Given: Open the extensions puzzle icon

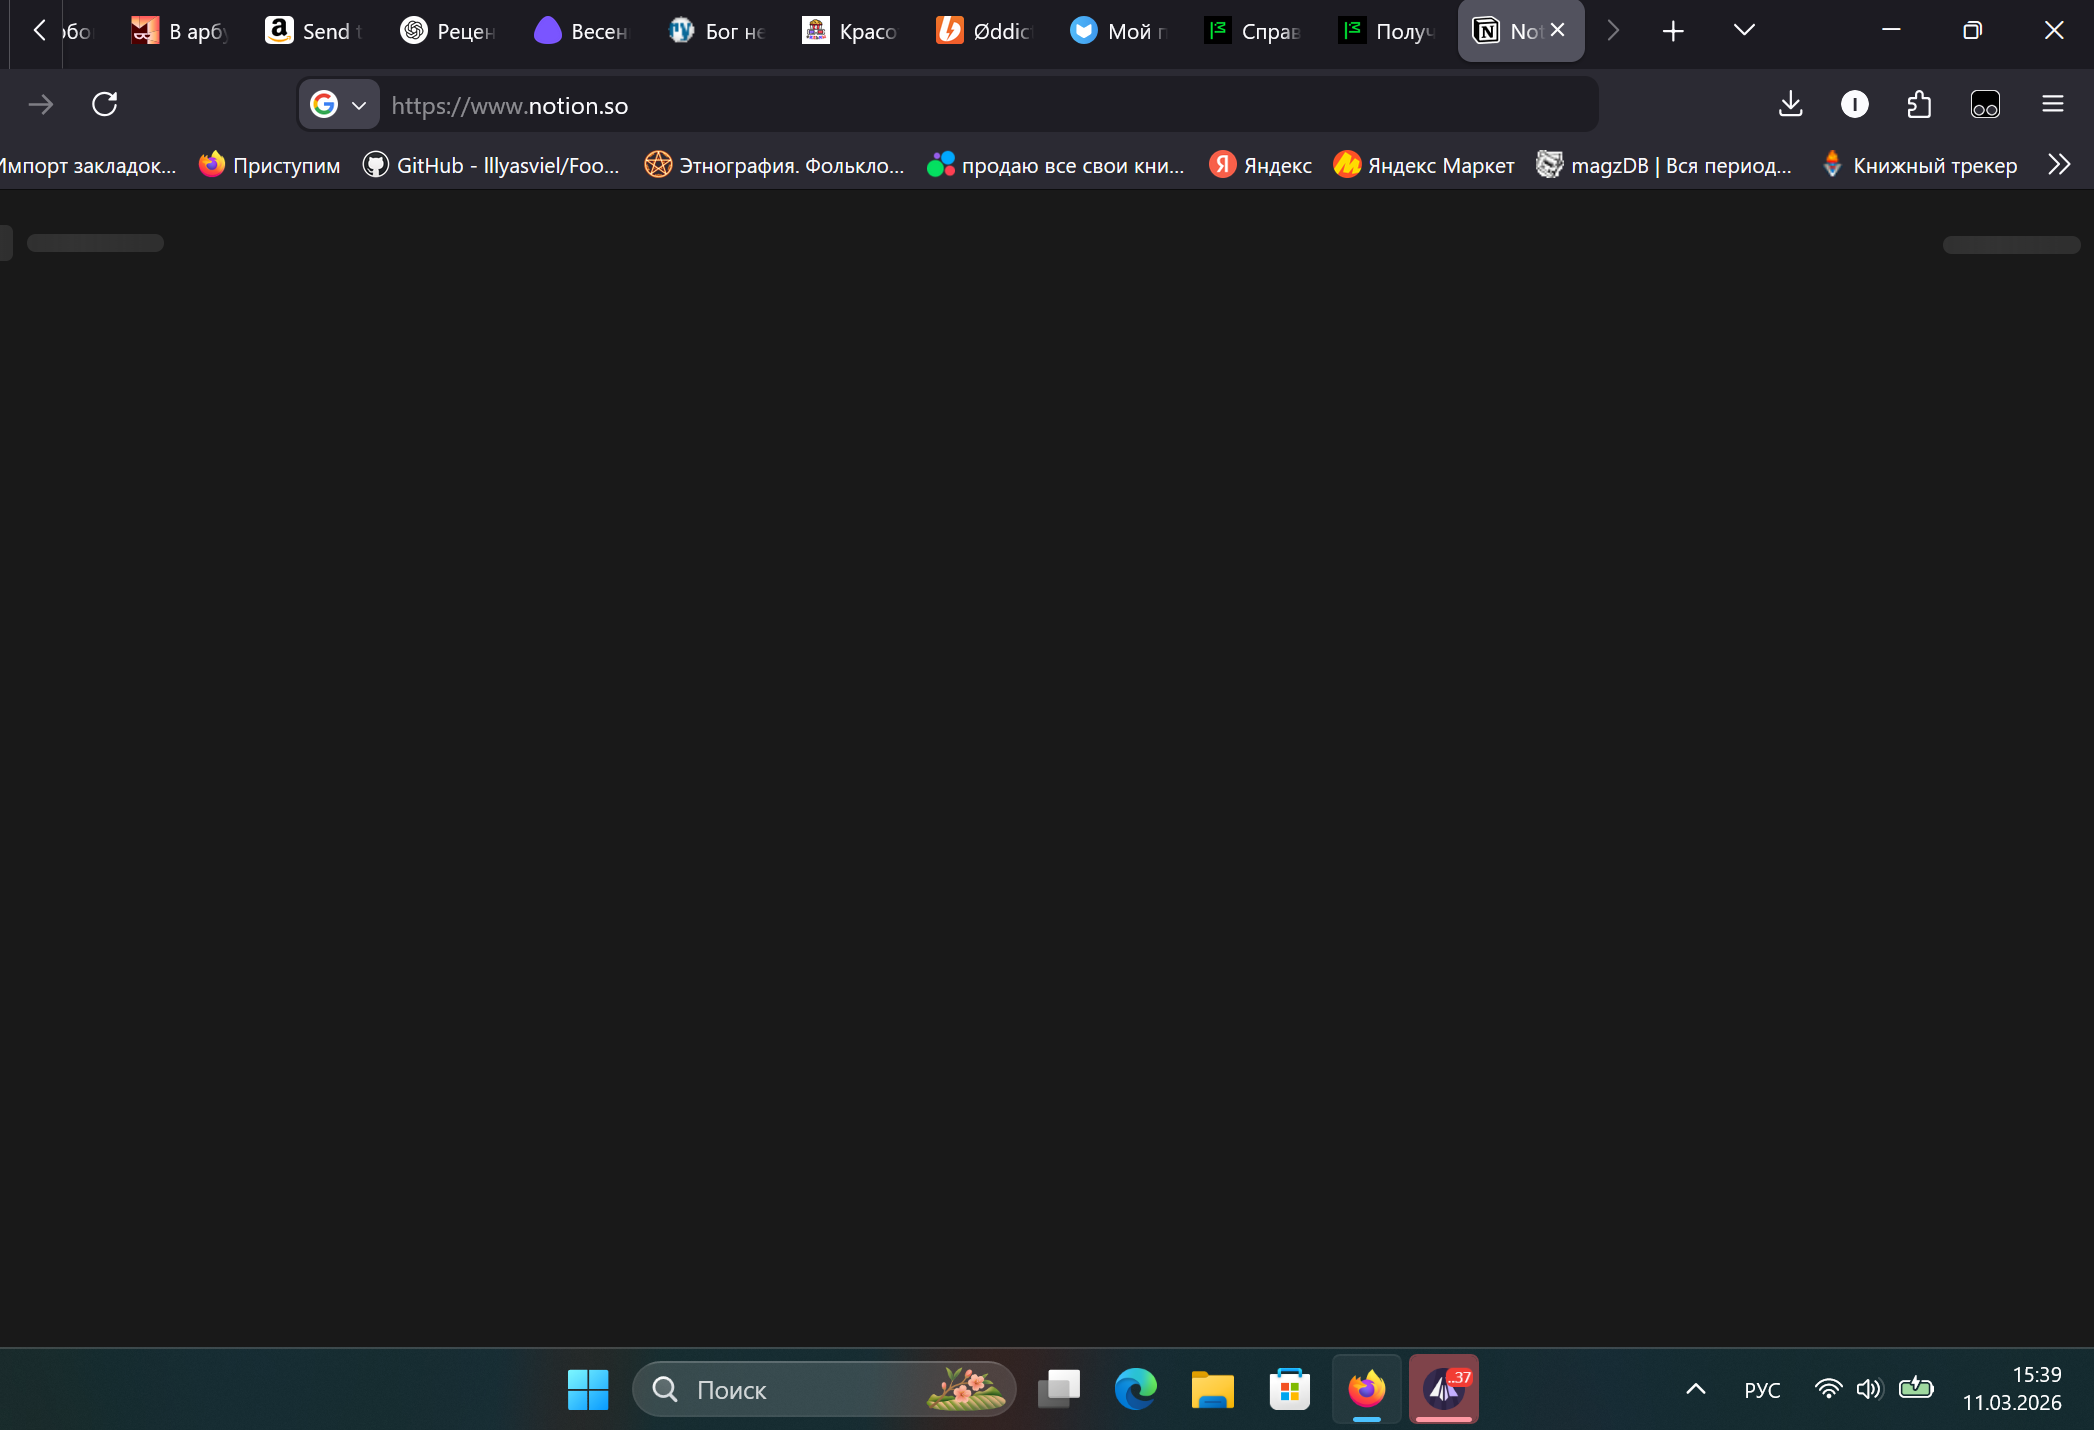Looking at the screenshot, I should click(1918, 104).
